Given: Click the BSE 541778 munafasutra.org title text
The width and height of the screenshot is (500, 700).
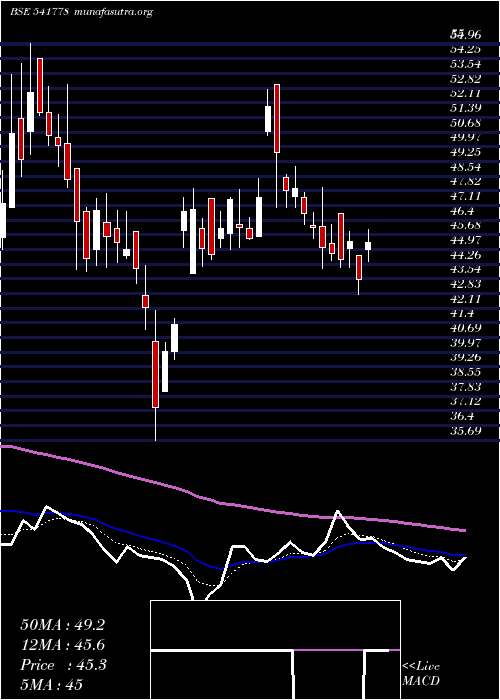Looking at the screenshot, I should [x=81, y=12].
